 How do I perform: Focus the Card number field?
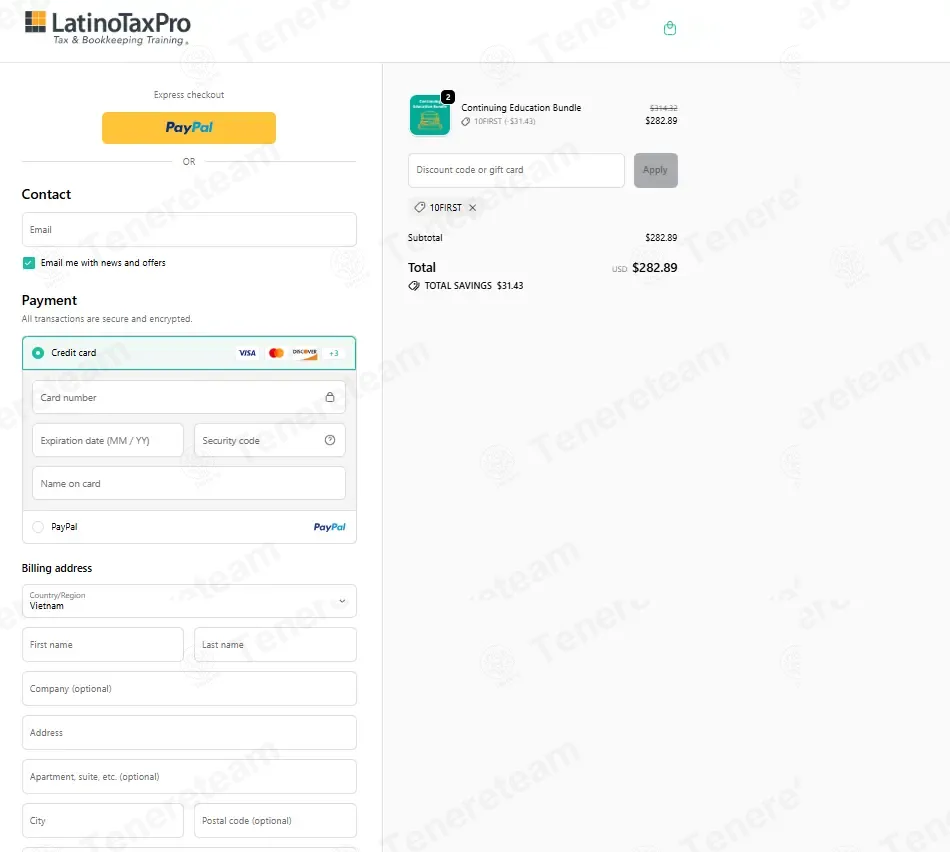click(x=189, y=398)
